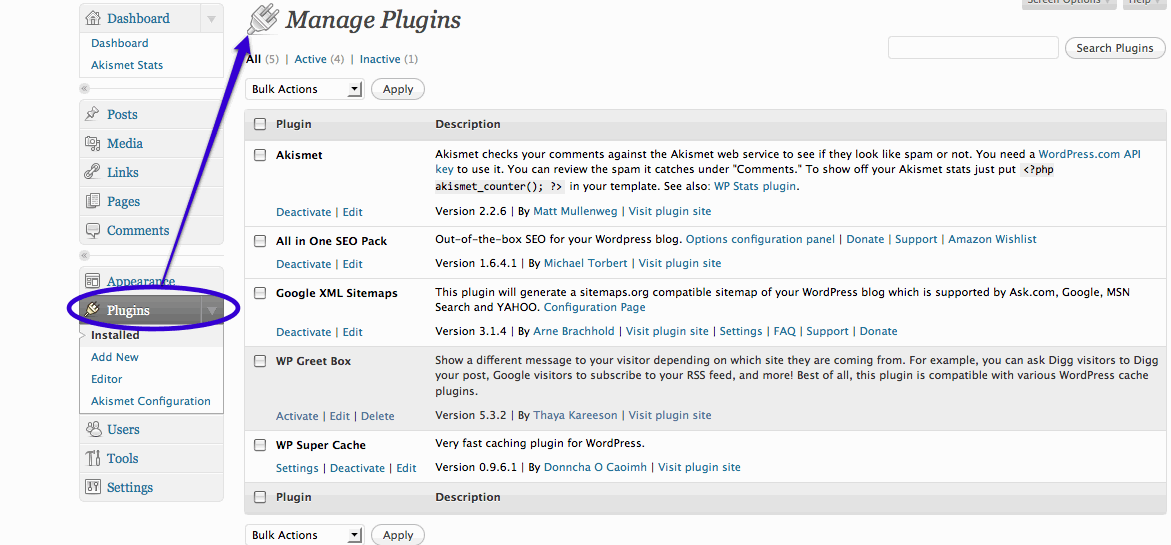Image resolution: width=1171 pixels, height=545 pixels.
Task: Check the WP Greet Box checkbox
Action: (260, 361)
